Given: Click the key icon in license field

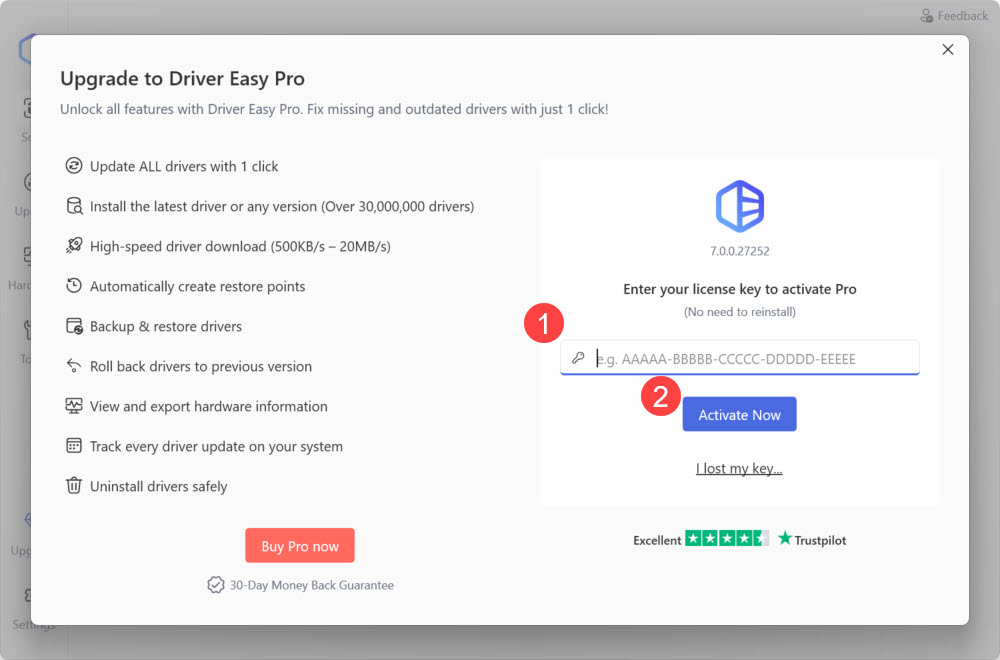Looking at the screenshot, I should 578,358.
